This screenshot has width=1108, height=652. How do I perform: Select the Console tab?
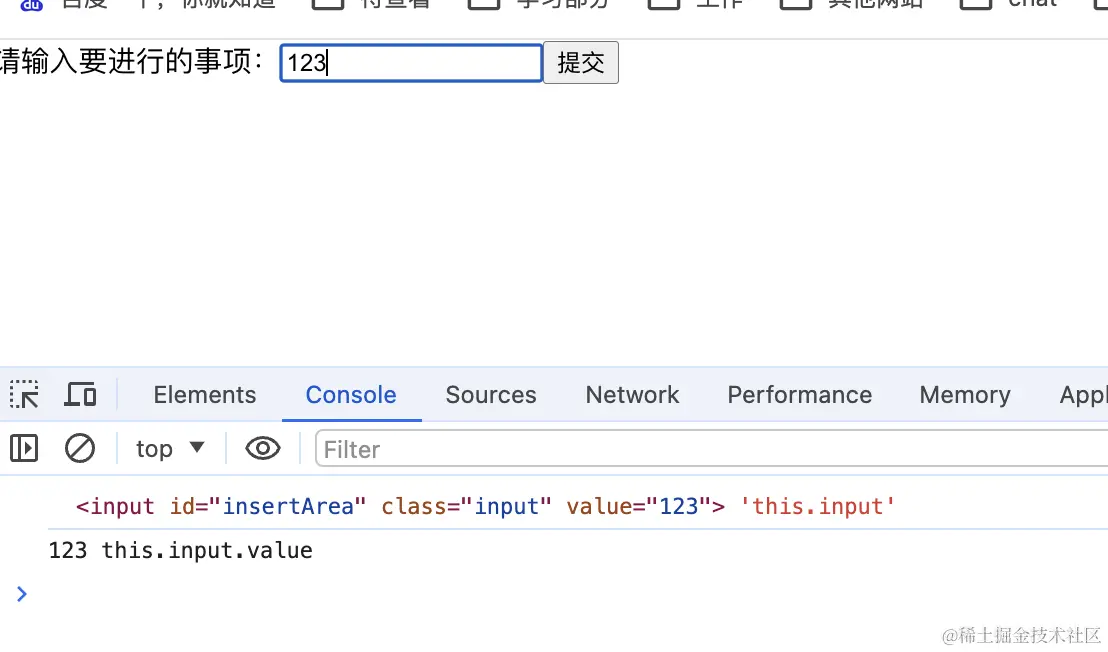(x=351, y=395)
